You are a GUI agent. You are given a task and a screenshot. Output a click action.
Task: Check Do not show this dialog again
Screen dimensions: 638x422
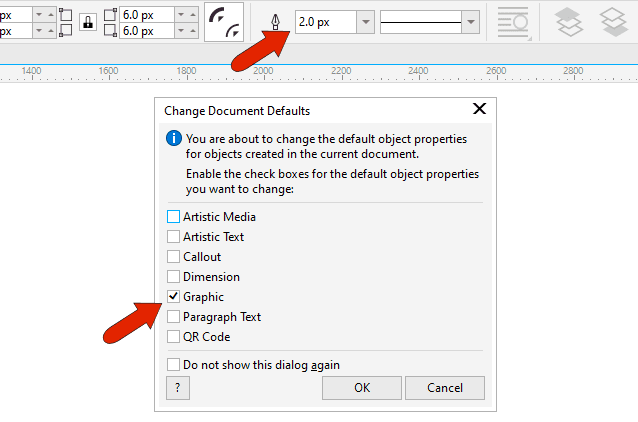[174, 365]
